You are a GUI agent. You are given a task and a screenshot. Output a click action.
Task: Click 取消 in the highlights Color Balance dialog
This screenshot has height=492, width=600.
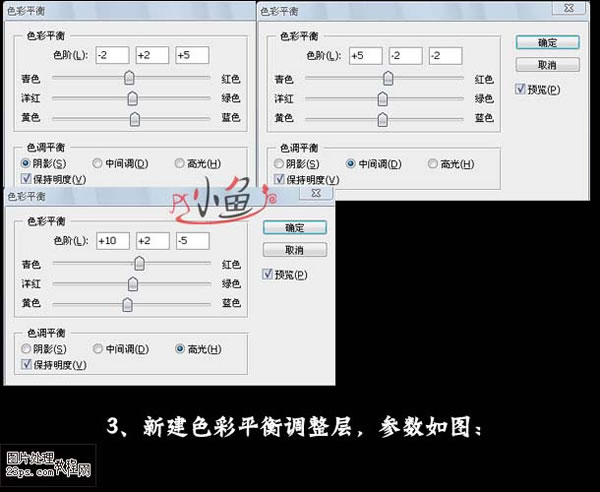pos(295,250)
